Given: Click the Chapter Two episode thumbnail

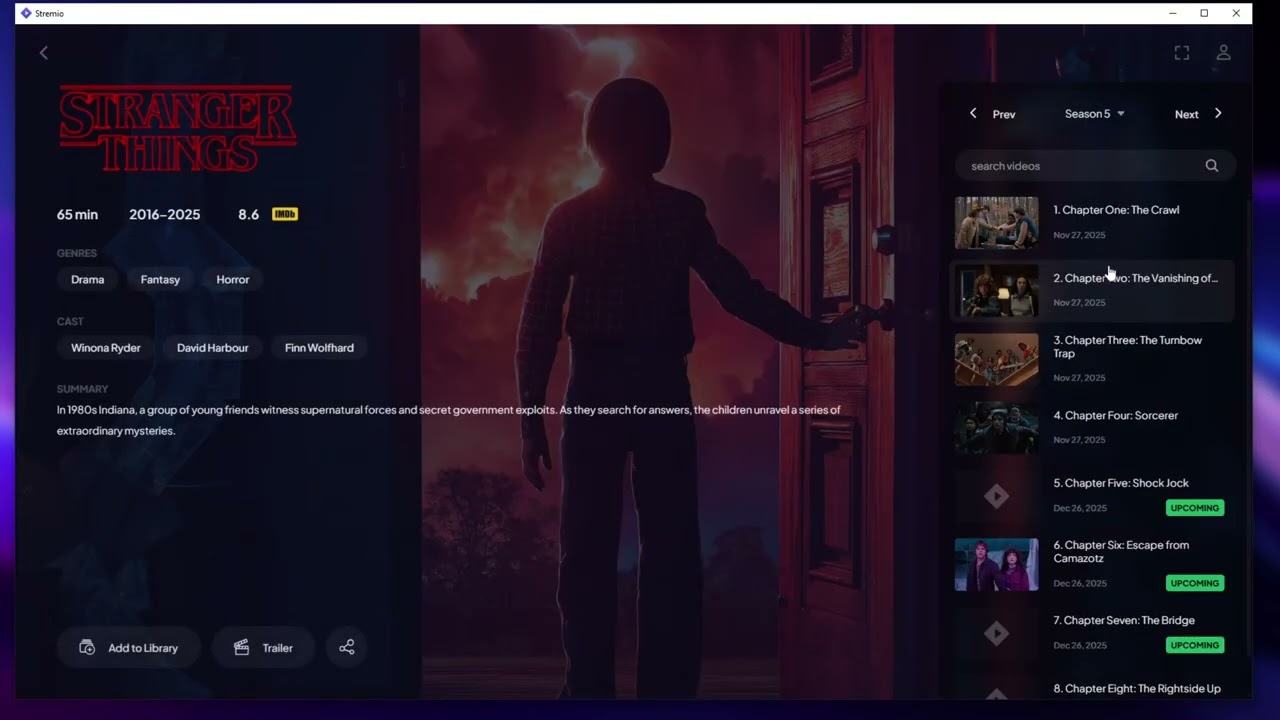Looking at the screenshot, I should (x=997, y=290).
